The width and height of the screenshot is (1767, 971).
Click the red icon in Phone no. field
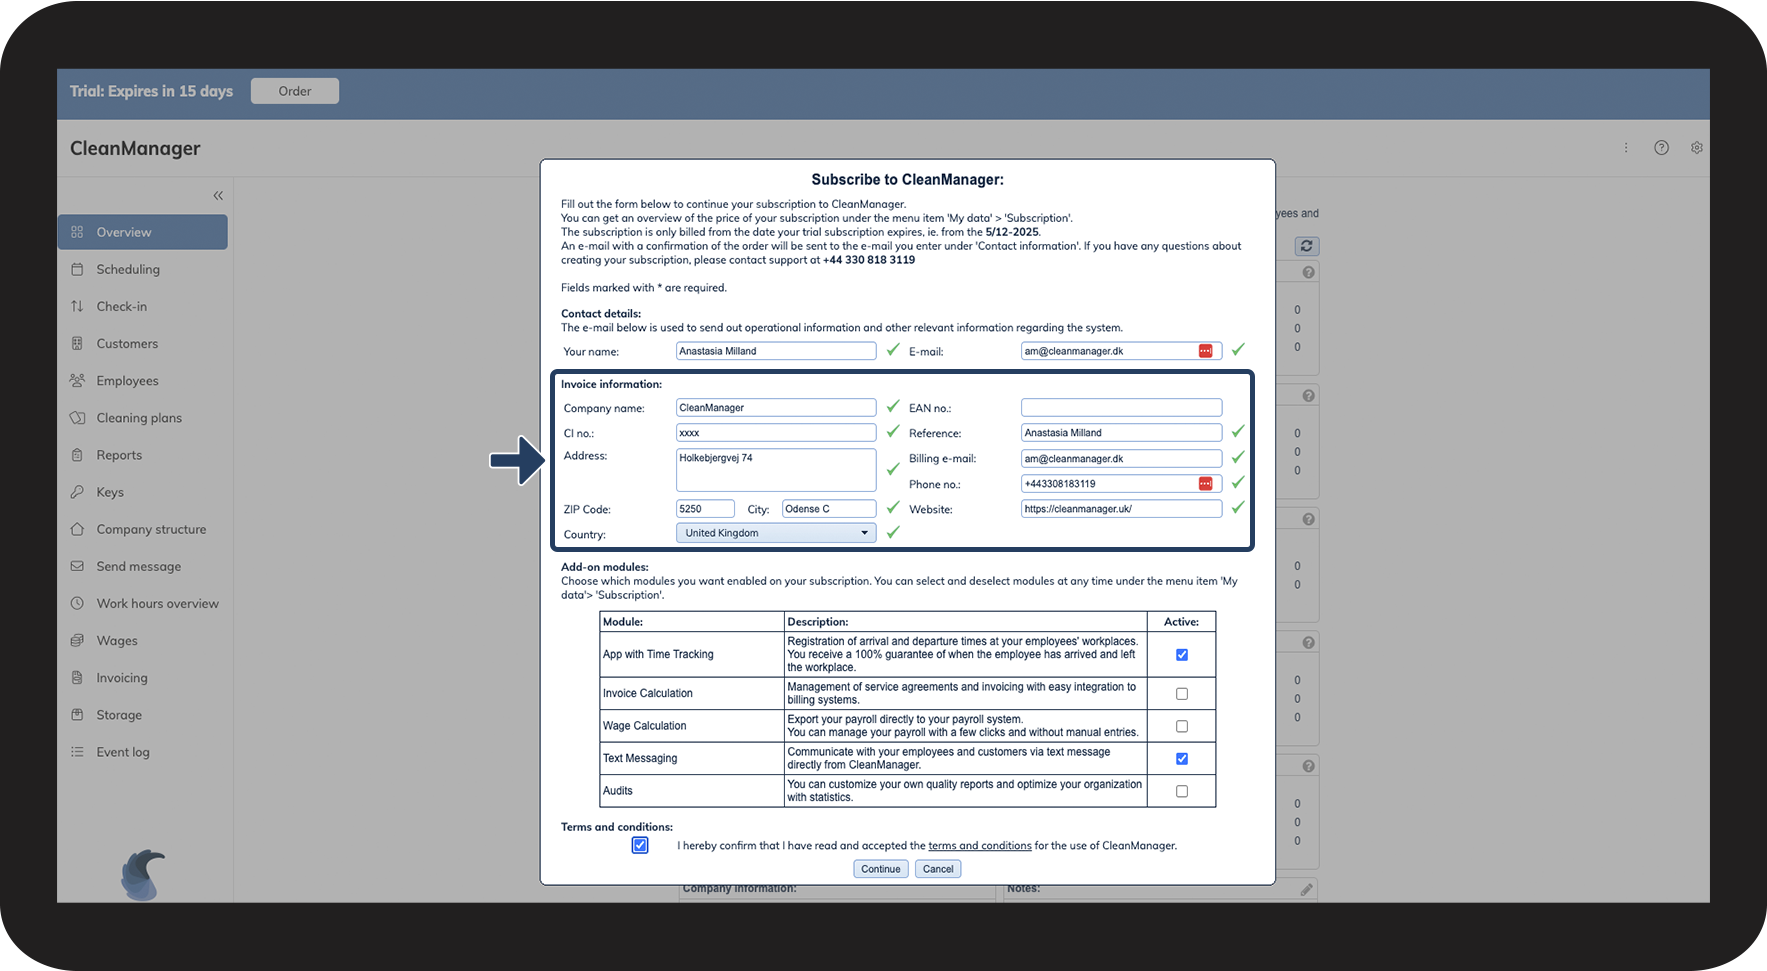[1206, 484]
